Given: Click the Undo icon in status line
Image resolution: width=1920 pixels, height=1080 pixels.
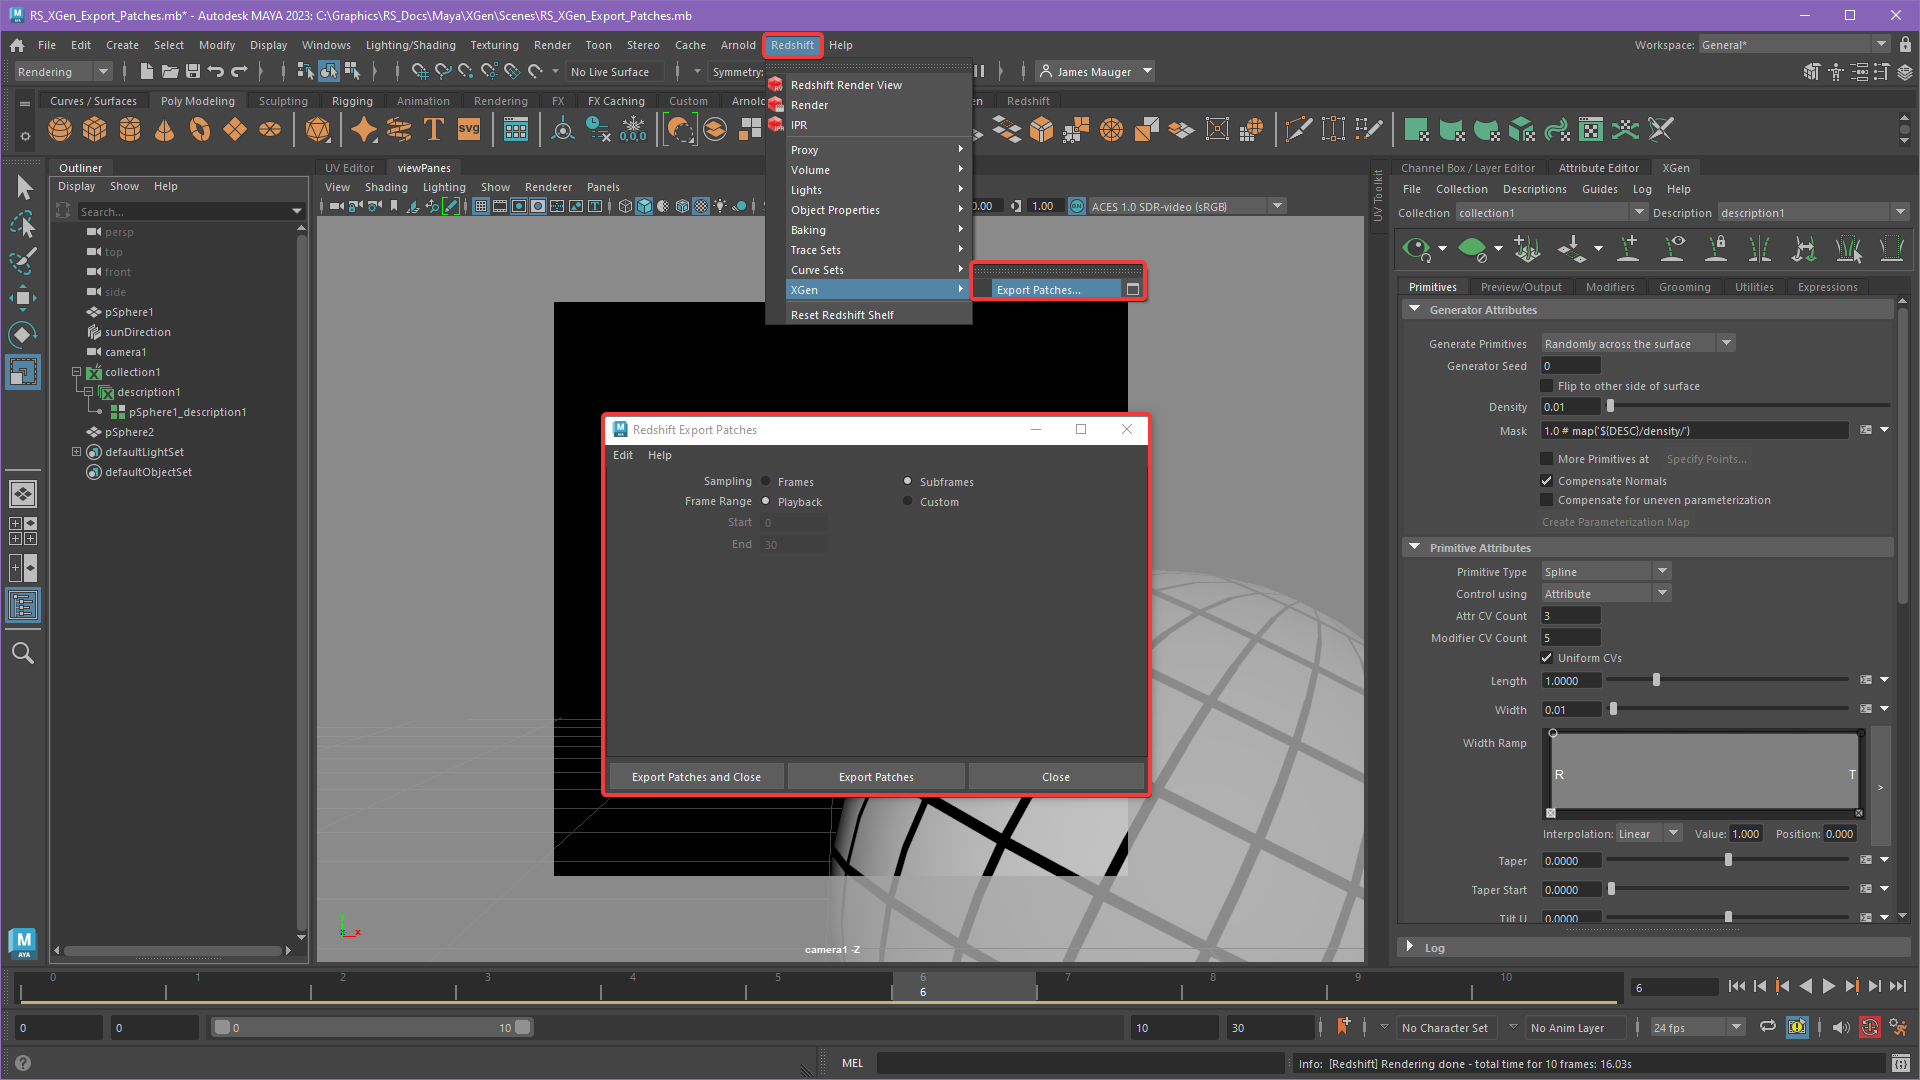Looking at the screenshot, I should (x=215, y=71).
